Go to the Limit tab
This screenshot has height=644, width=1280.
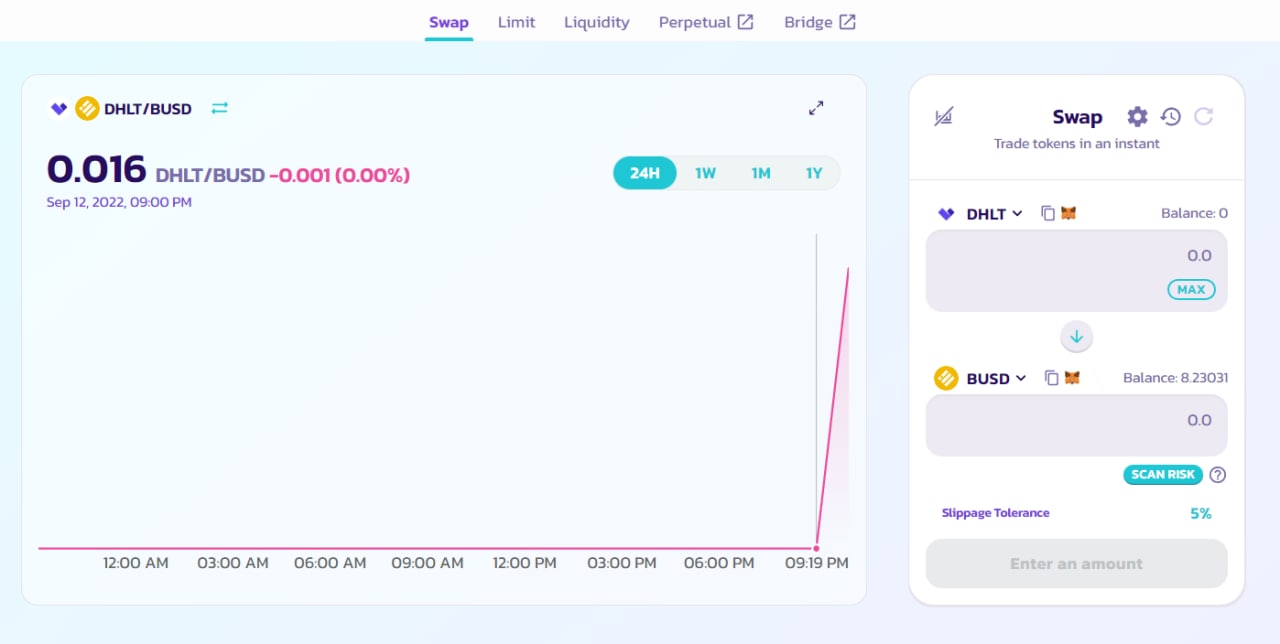[516, 22]
